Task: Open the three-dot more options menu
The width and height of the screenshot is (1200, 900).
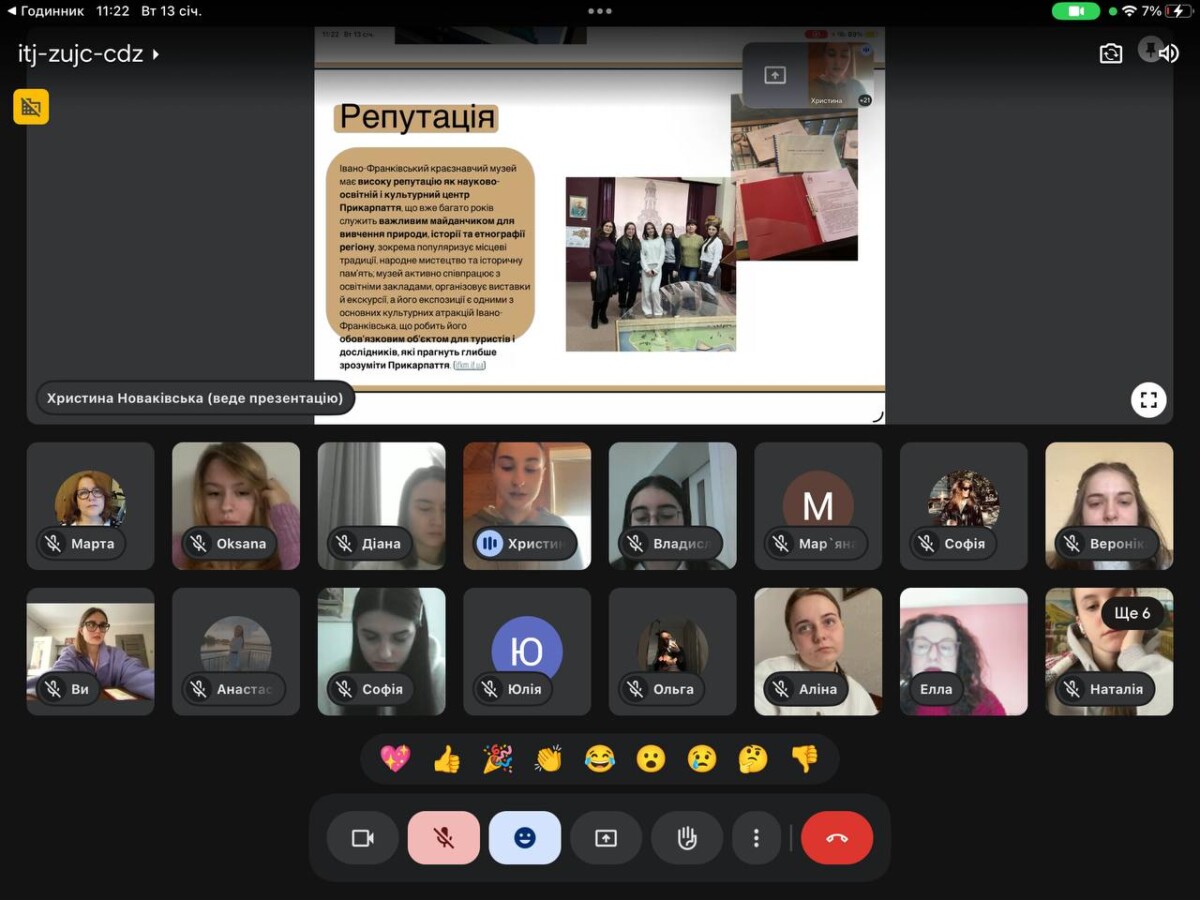Action: click(x=756, y=838)
